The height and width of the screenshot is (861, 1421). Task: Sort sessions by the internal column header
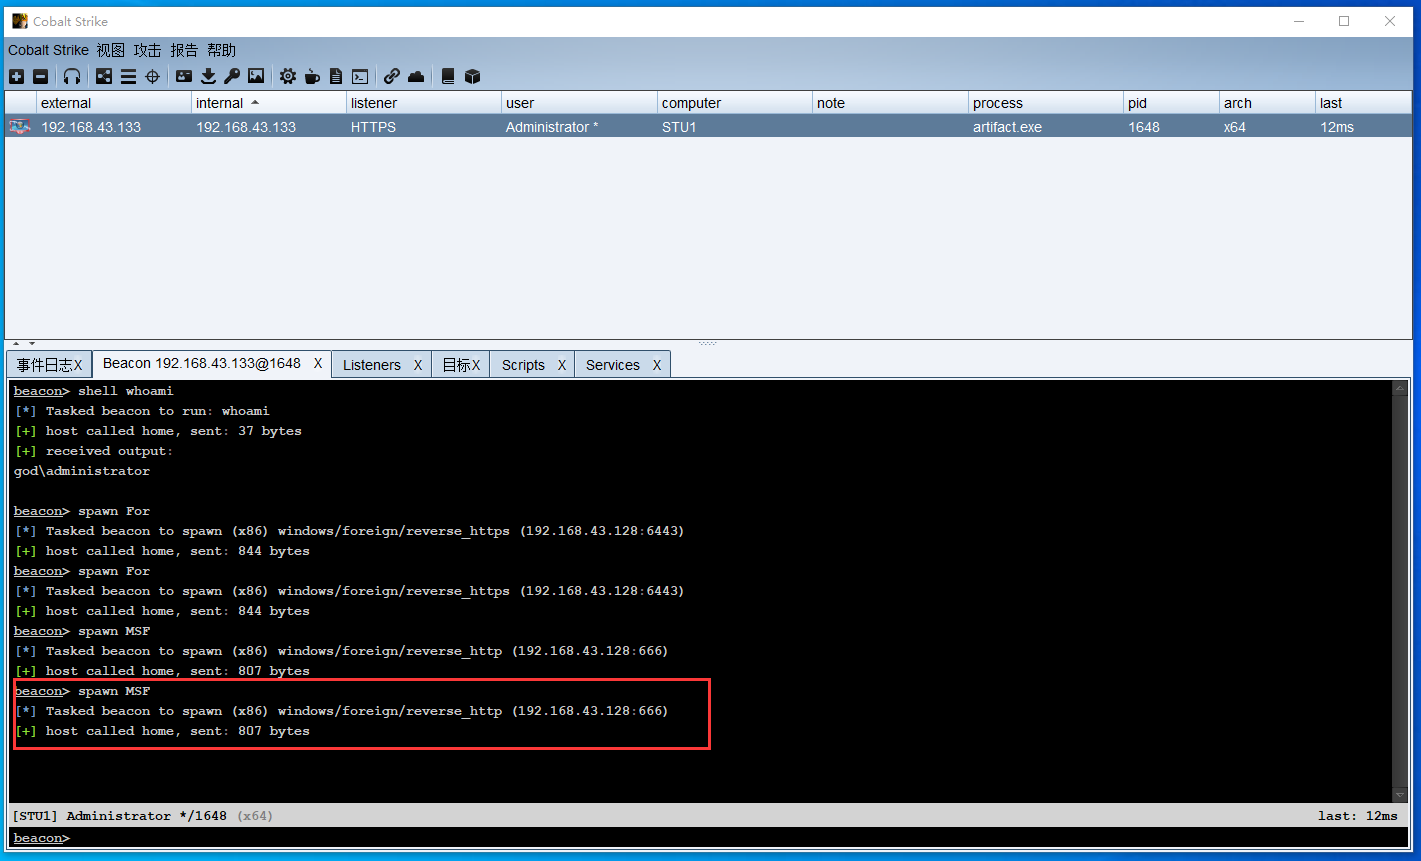269,103
